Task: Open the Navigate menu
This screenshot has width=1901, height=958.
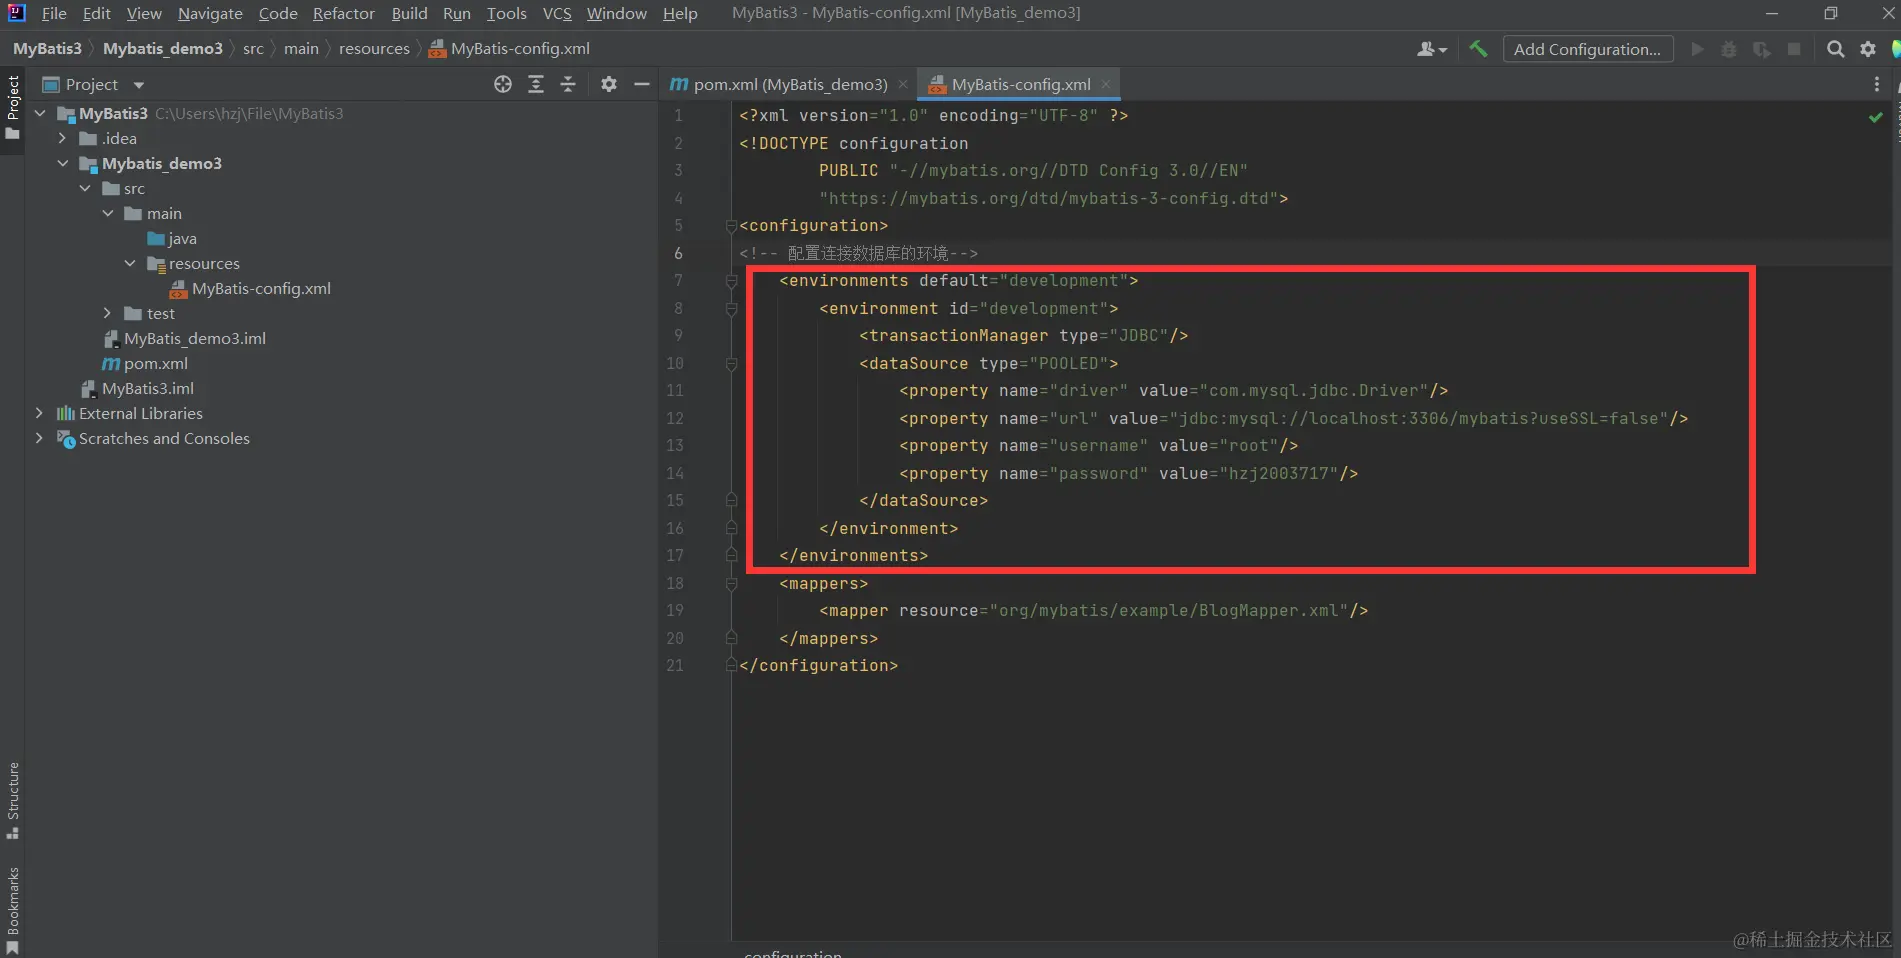Action: tap(210, 13)
